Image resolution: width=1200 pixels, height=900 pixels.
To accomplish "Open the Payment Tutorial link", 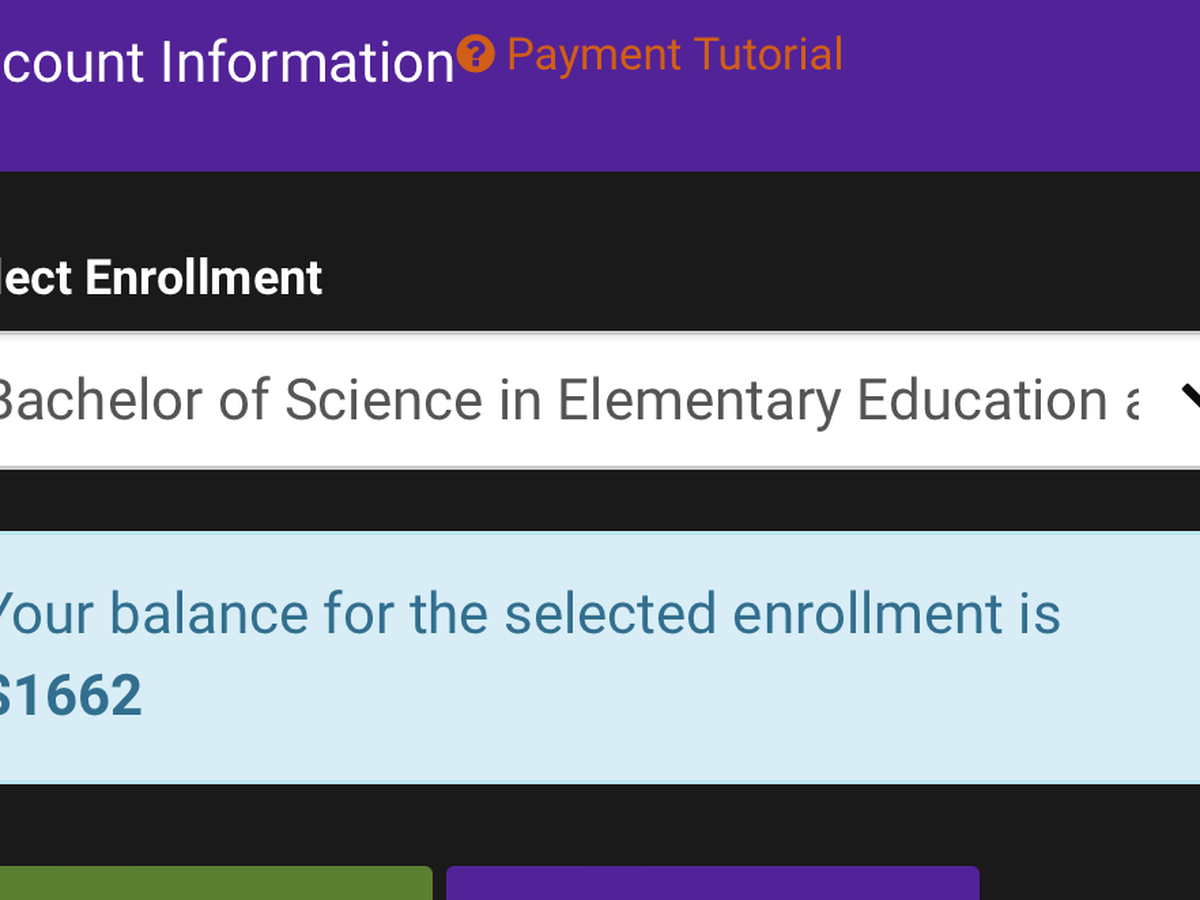I will point(674,54).
